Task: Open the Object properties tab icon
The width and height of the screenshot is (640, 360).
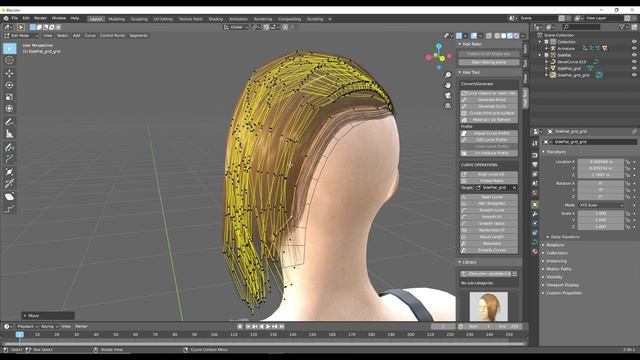Action: click(535, 204)
